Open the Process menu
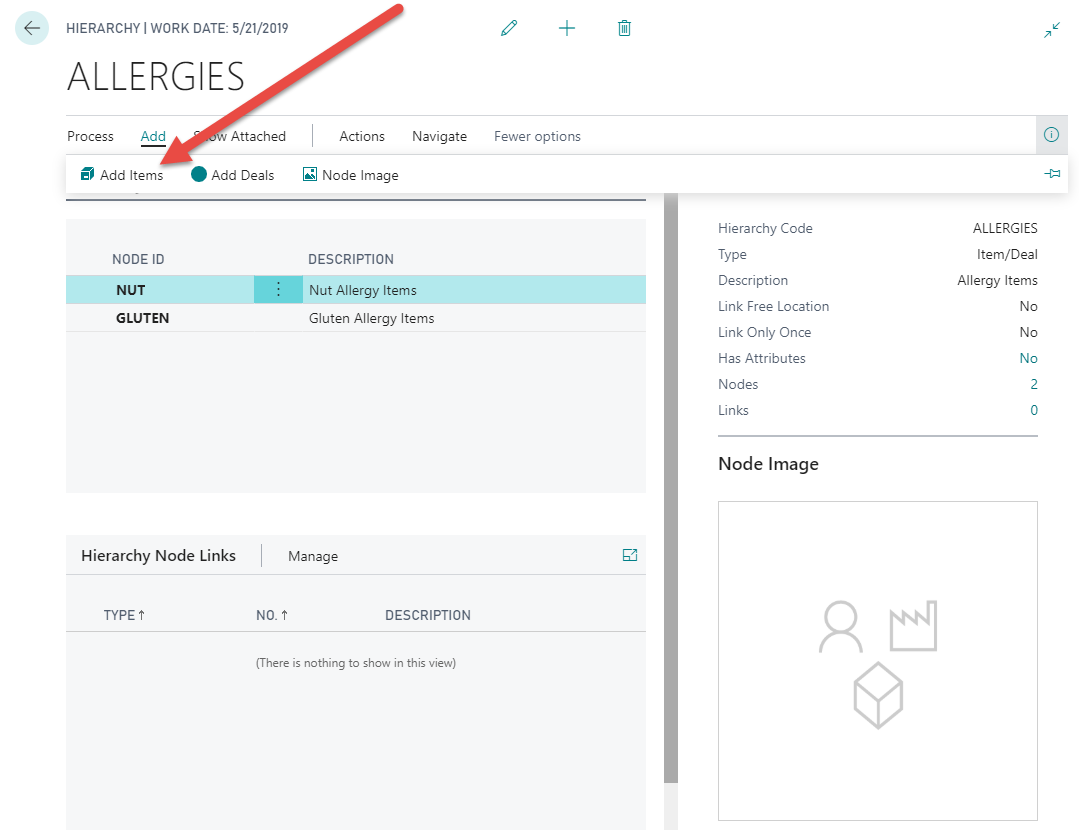The image size is (1079, 830). click(90, 136)
